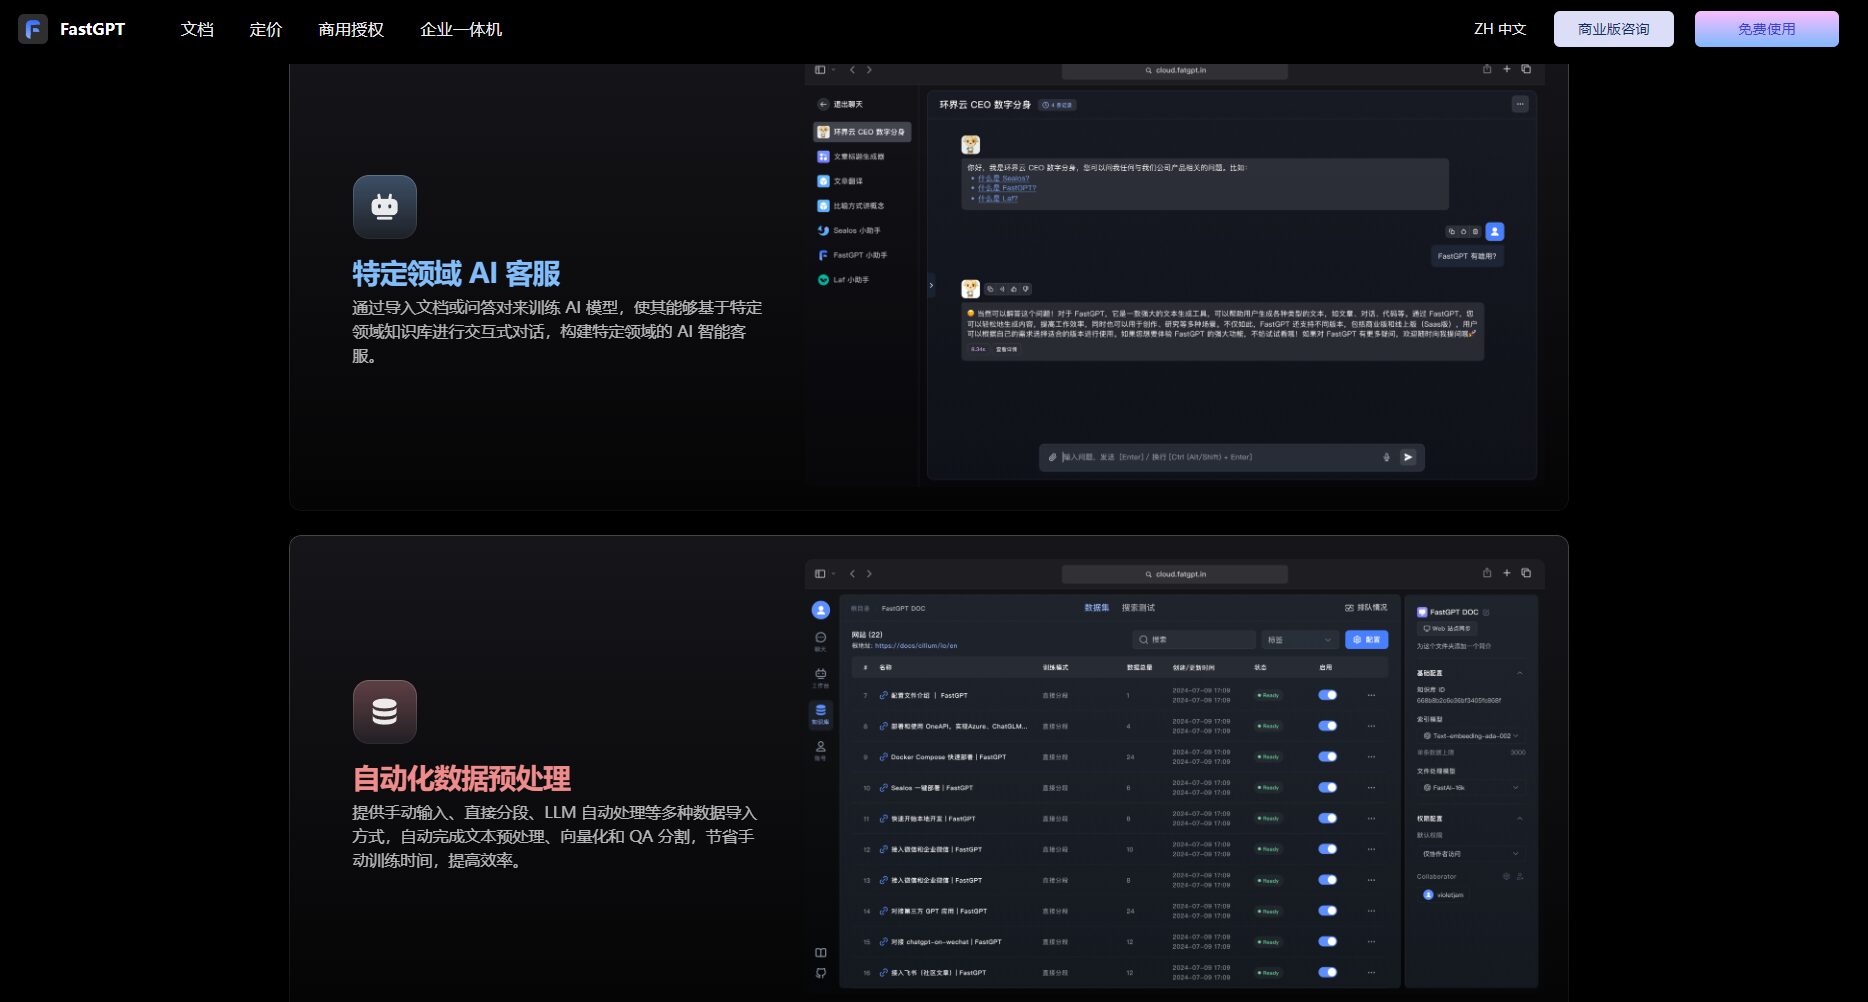Toggle the switch for chatgpt-on-wechat row
This screenshot has height=1002, width=1868.
pyautogui.click(x=1327, y=942)
